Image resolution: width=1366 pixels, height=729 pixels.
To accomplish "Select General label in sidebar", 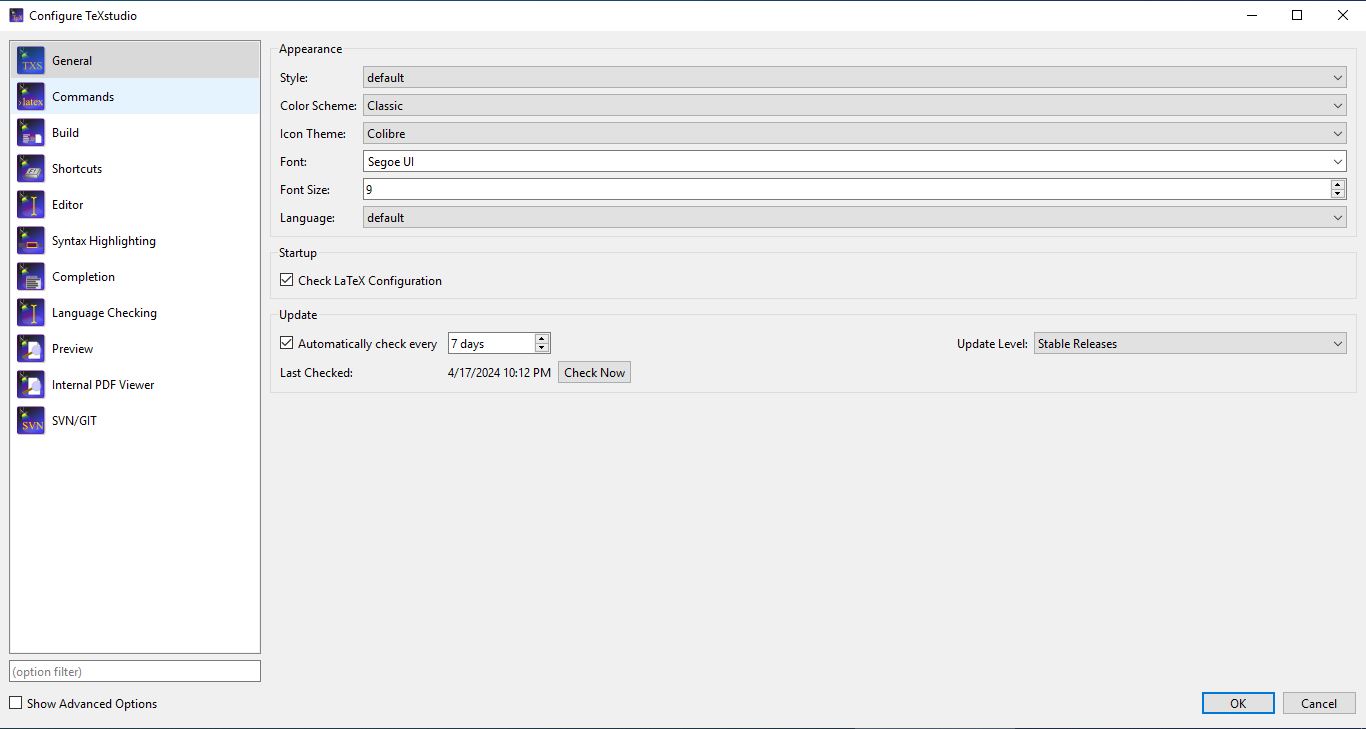I will coord(72,61).
